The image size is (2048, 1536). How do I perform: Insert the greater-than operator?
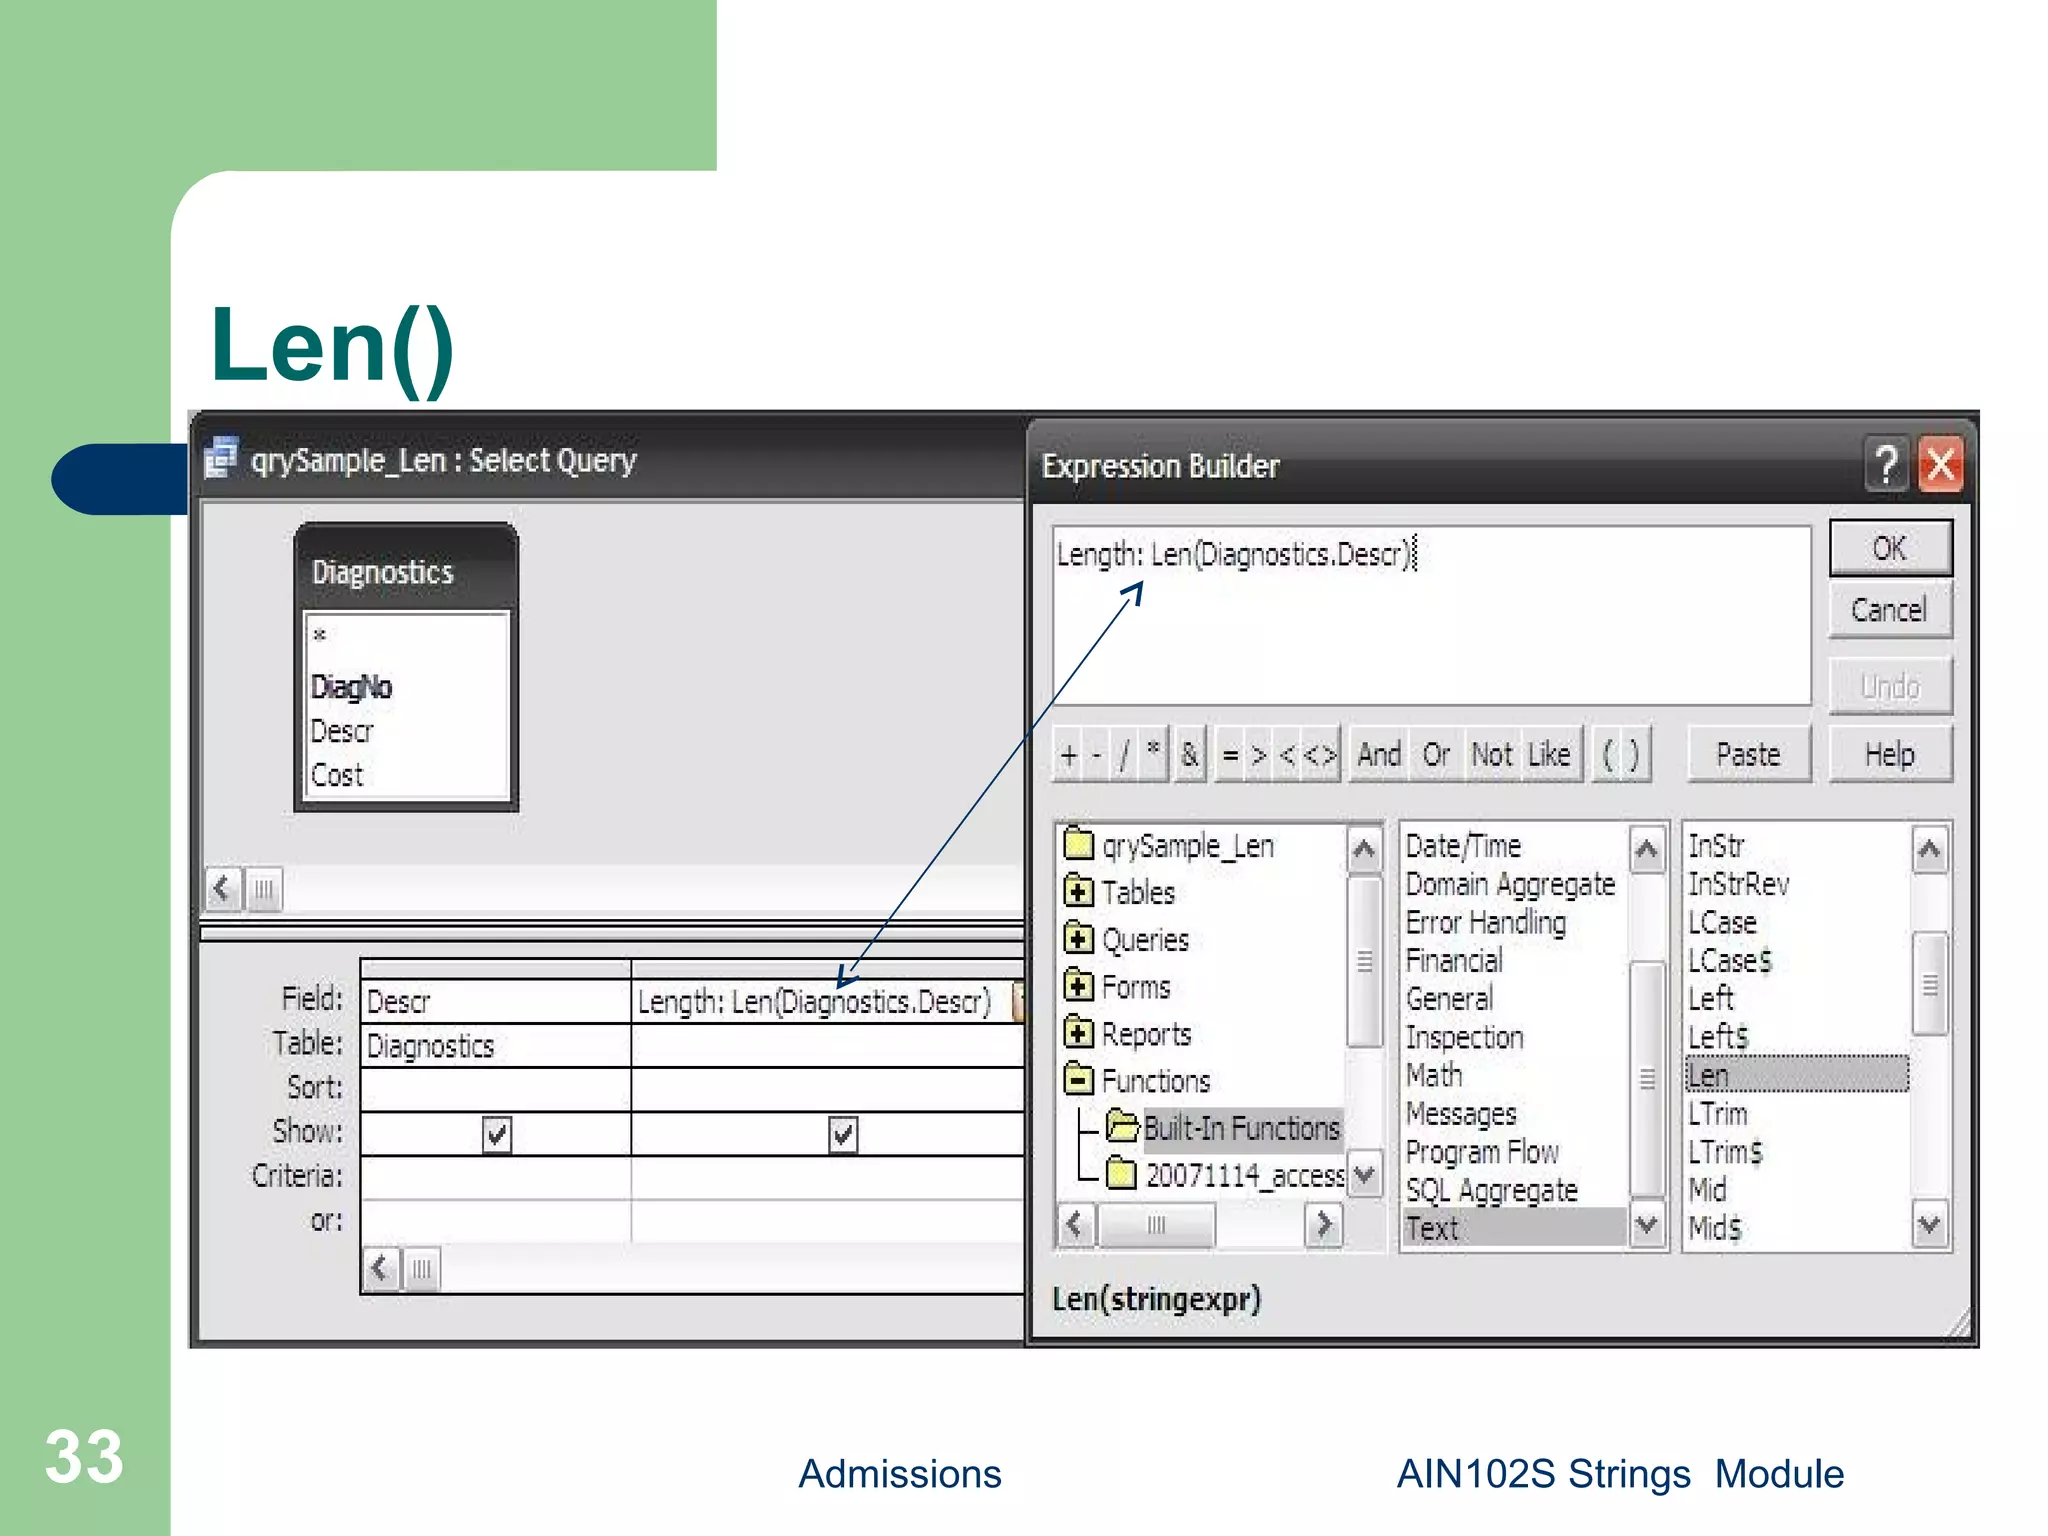click(1259, 755)
